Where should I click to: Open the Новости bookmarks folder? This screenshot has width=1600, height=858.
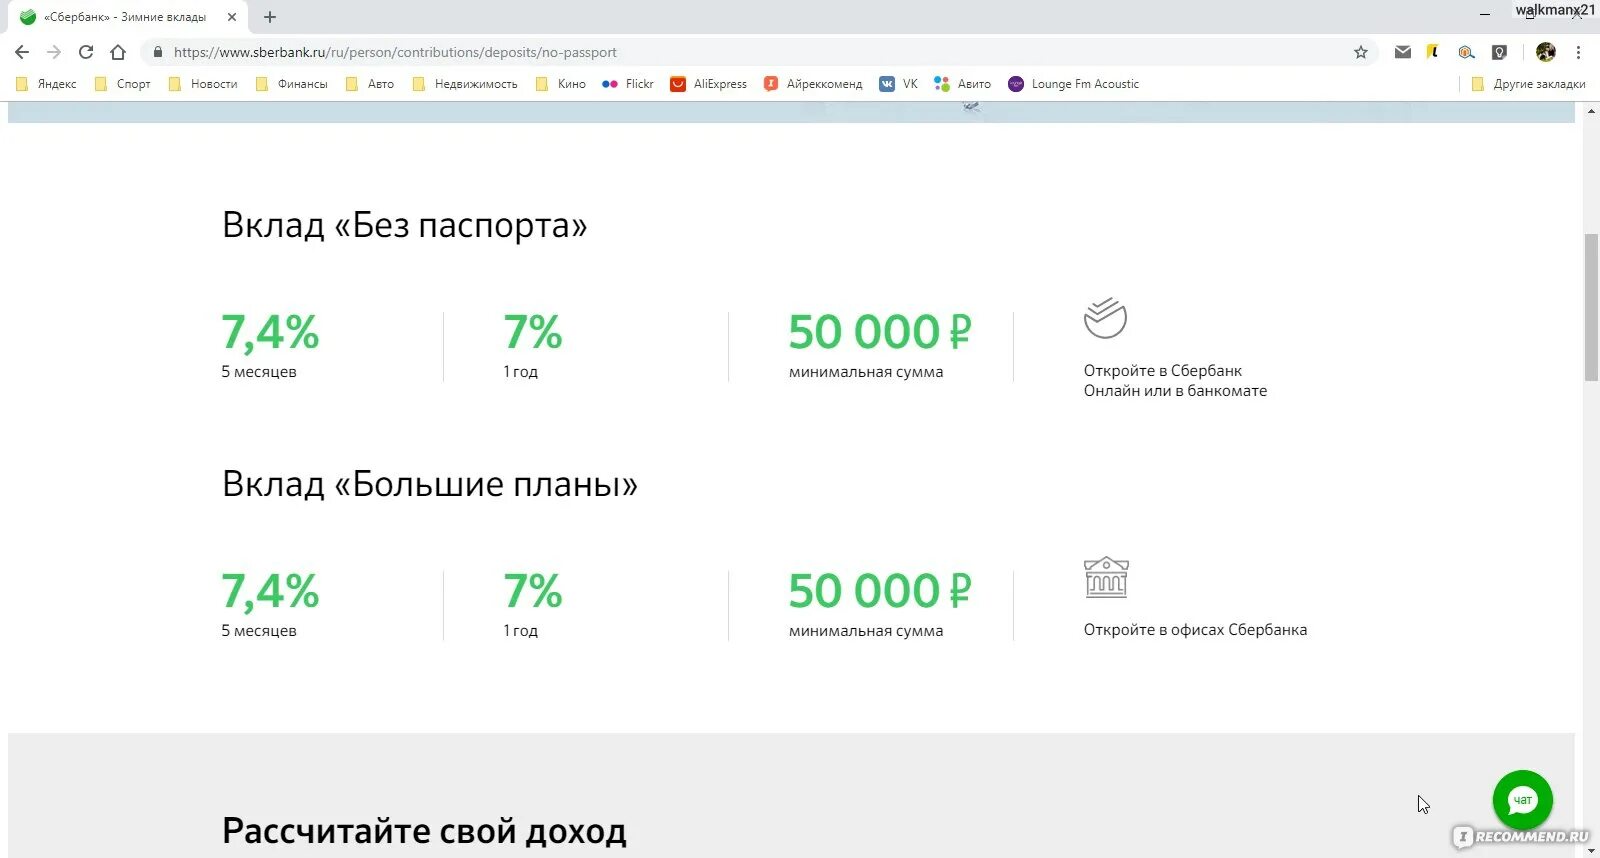click(x=203, y=84)
